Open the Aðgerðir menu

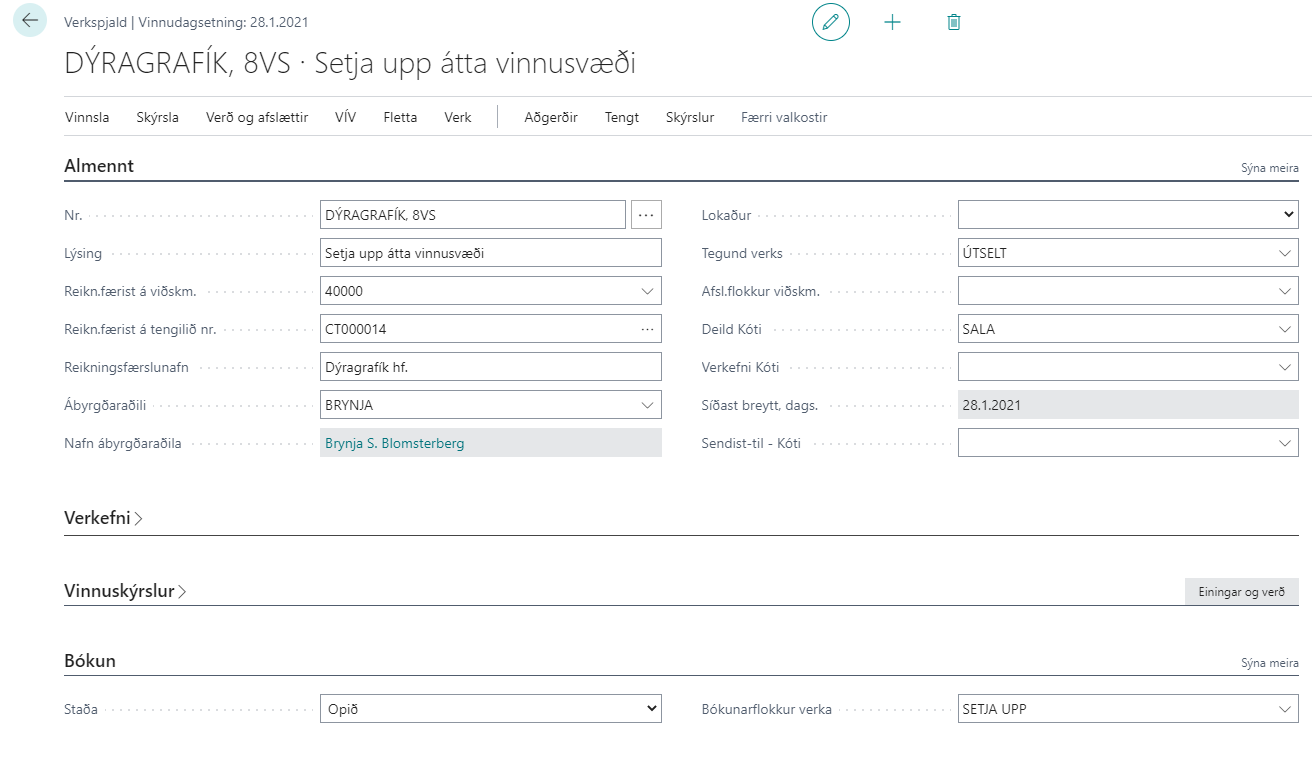pos(551,117)
